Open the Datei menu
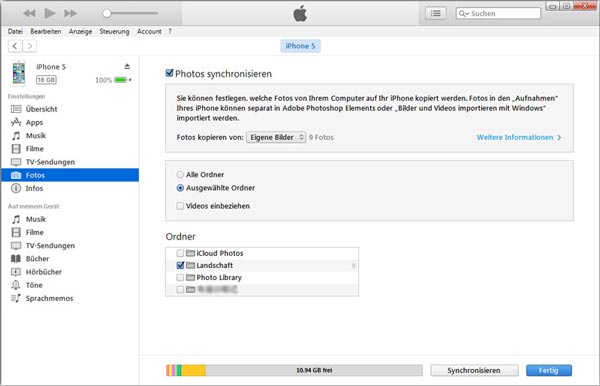Image resolution: width=600 pixels, height=386 pixels. point(15,31)
